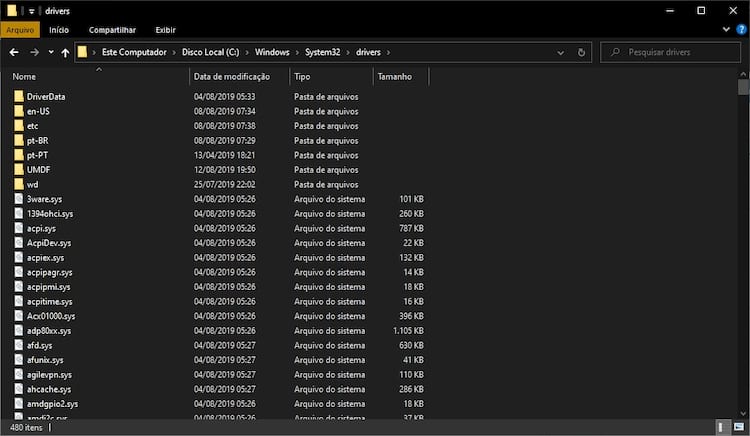750x436 pixels.
Task: Go up one folder level arrow
Action: pyautogui.click(x=65, y=52)
